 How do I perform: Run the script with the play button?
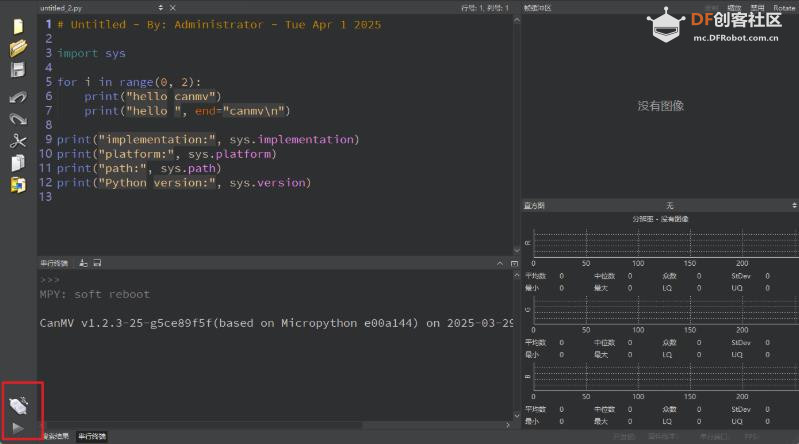pos(19,427)
